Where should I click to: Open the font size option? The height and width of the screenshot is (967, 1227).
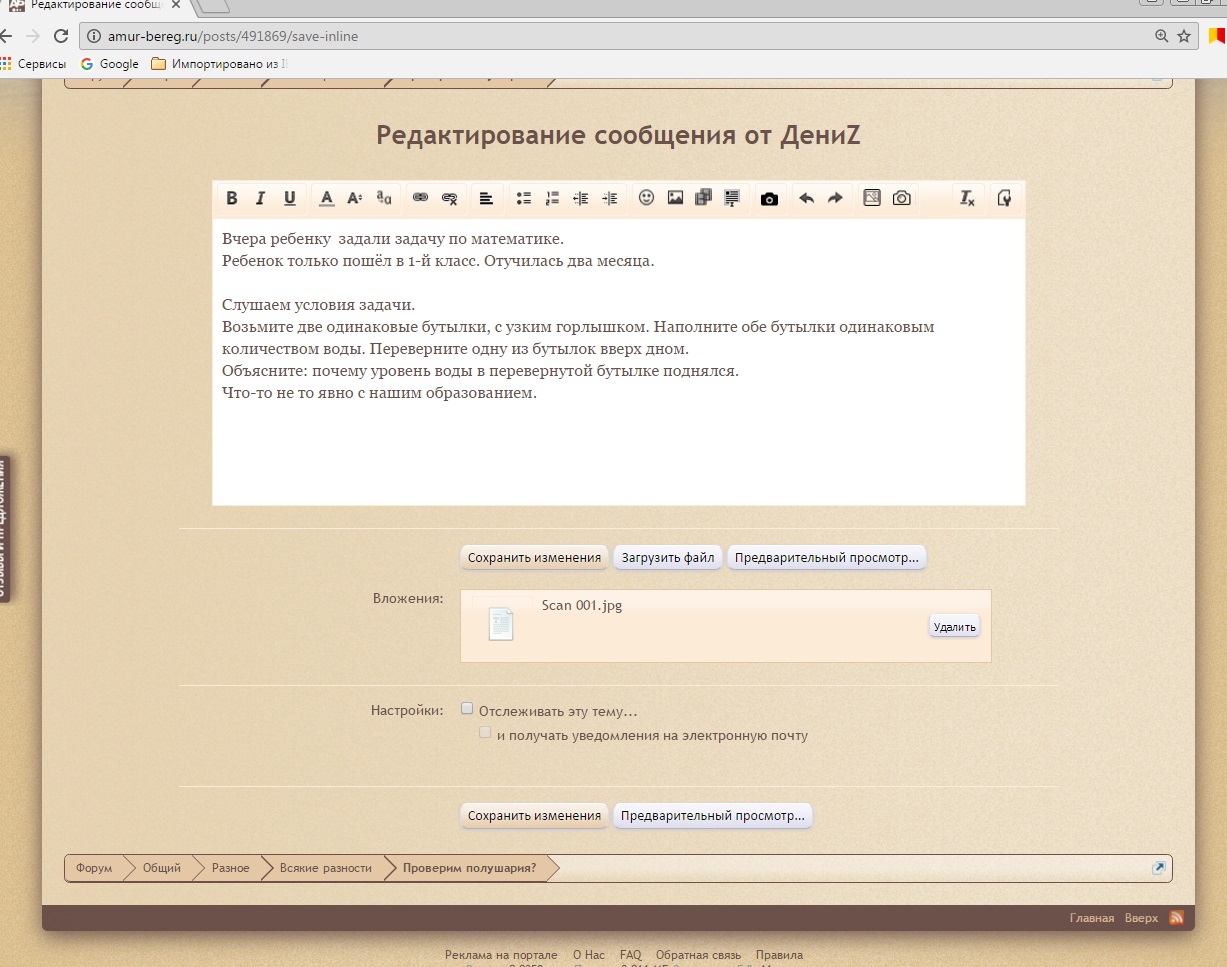coord(354,198)
